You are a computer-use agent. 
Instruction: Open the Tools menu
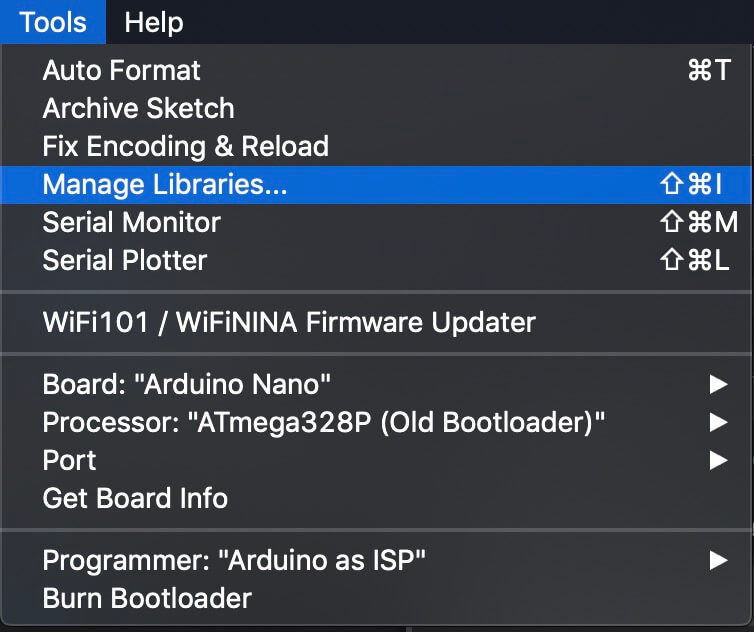[x=53, y=22]
